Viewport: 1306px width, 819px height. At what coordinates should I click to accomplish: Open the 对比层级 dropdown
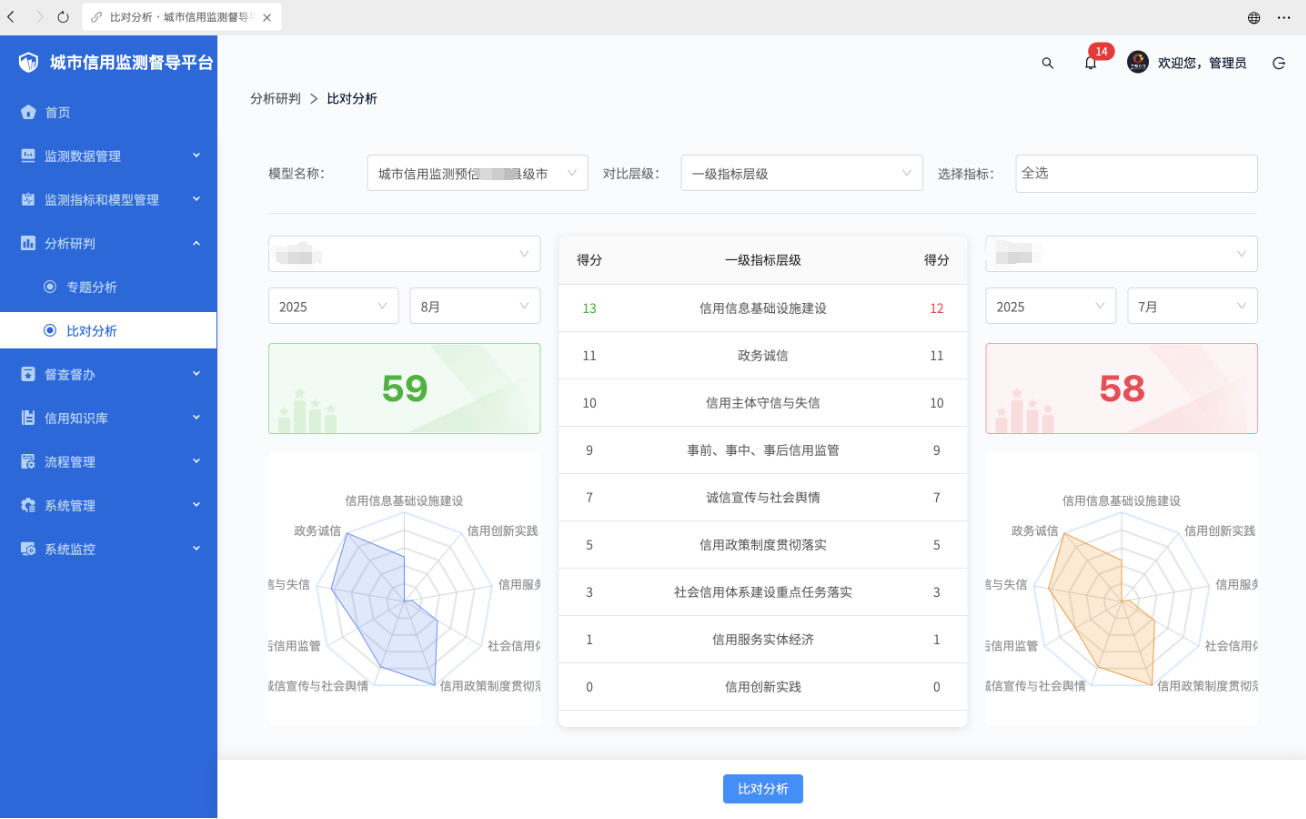pyautogui.click(x=801, y=173)
